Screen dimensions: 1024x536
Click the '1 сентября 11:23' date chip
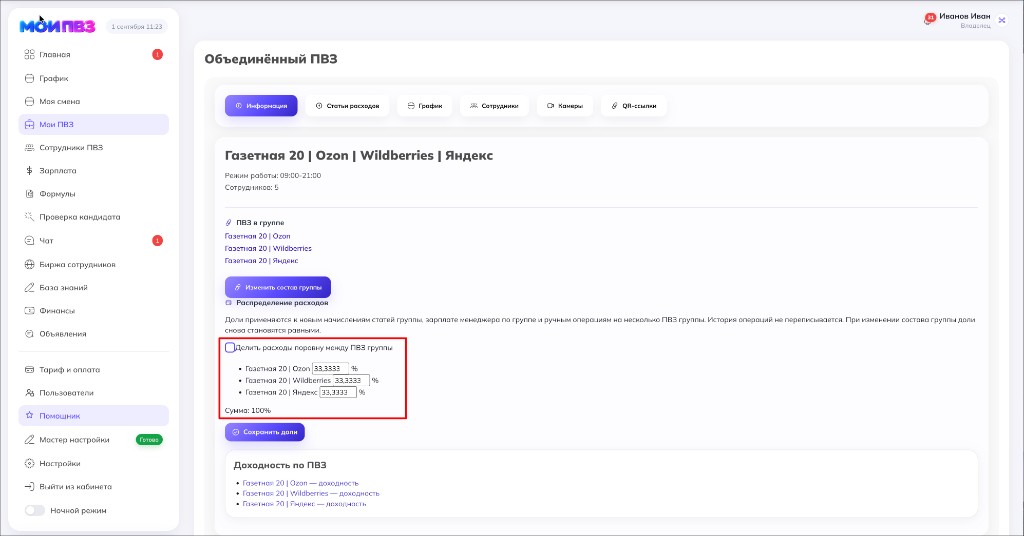coord(136,27)
